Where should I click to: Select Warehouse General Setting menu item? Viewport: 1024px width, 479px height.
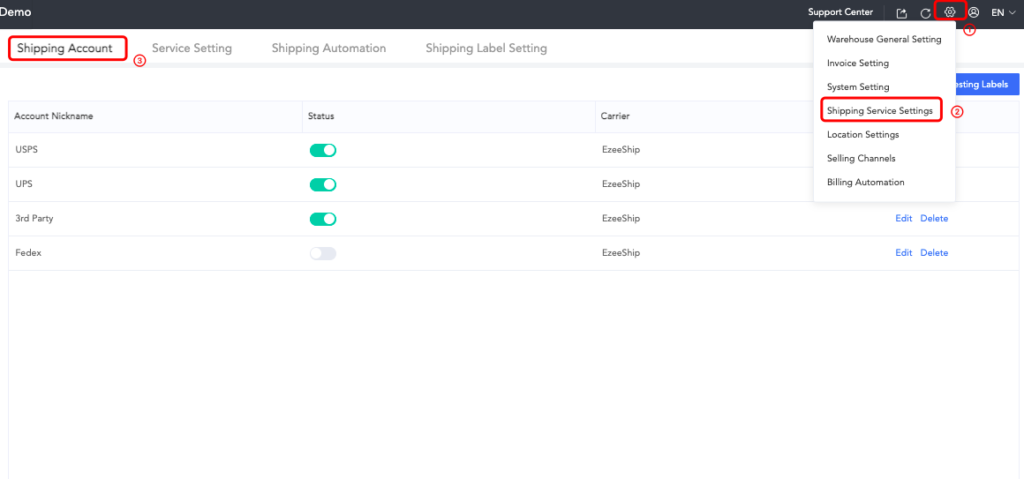[884, 39]
